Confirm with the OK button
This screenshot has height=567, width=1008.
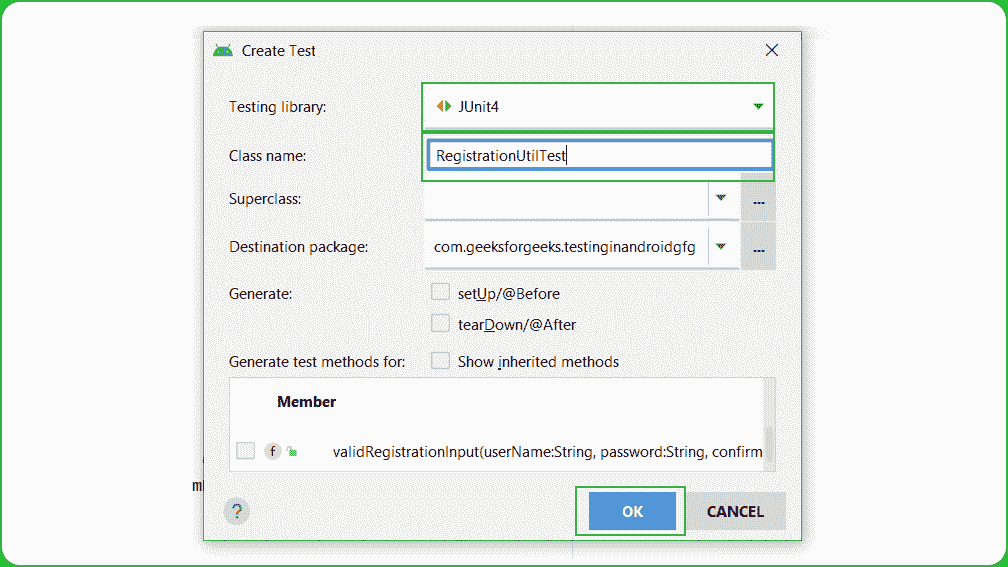point(632,511)
